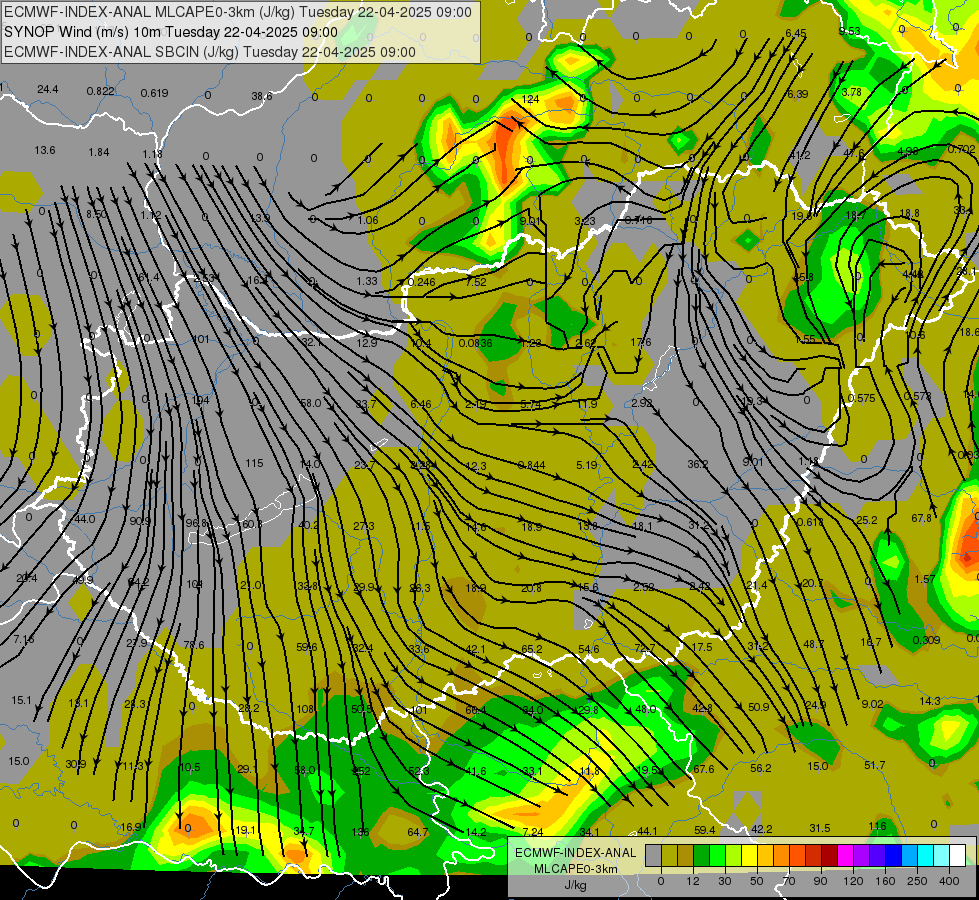Image resolution: width=979 pixels, height=900 pixels.
Task: Click the map value 72.7
Action: point(644,648)
